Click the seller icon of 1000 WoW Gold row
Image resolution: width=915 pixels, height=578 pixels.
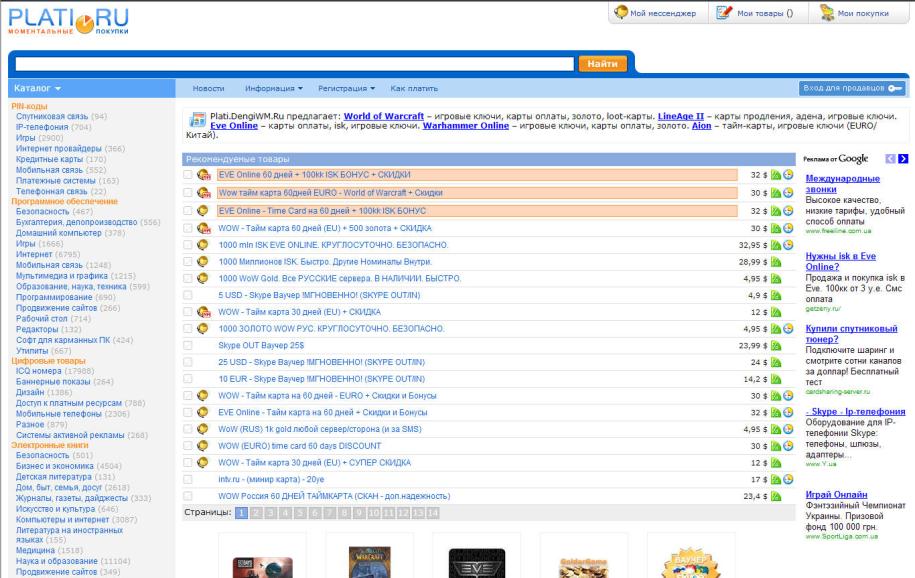(202, 278)
